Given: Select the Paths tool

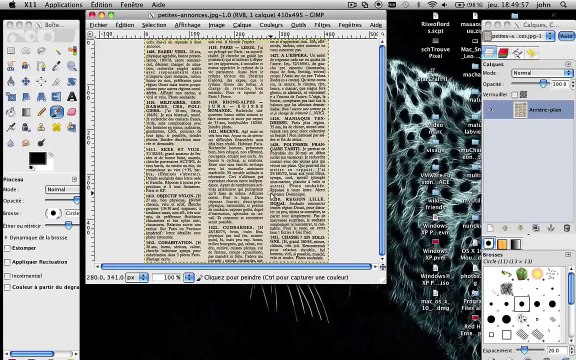Looking at the screenshot, I should point(26,66).
